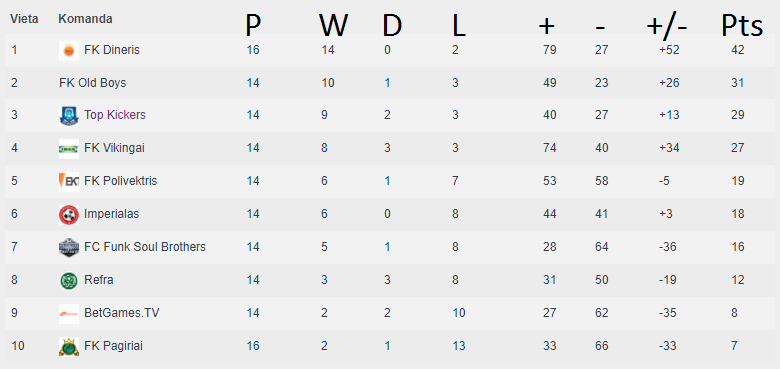Open the Refra team name
Screen dimensions: 780x369
[99, 280]
